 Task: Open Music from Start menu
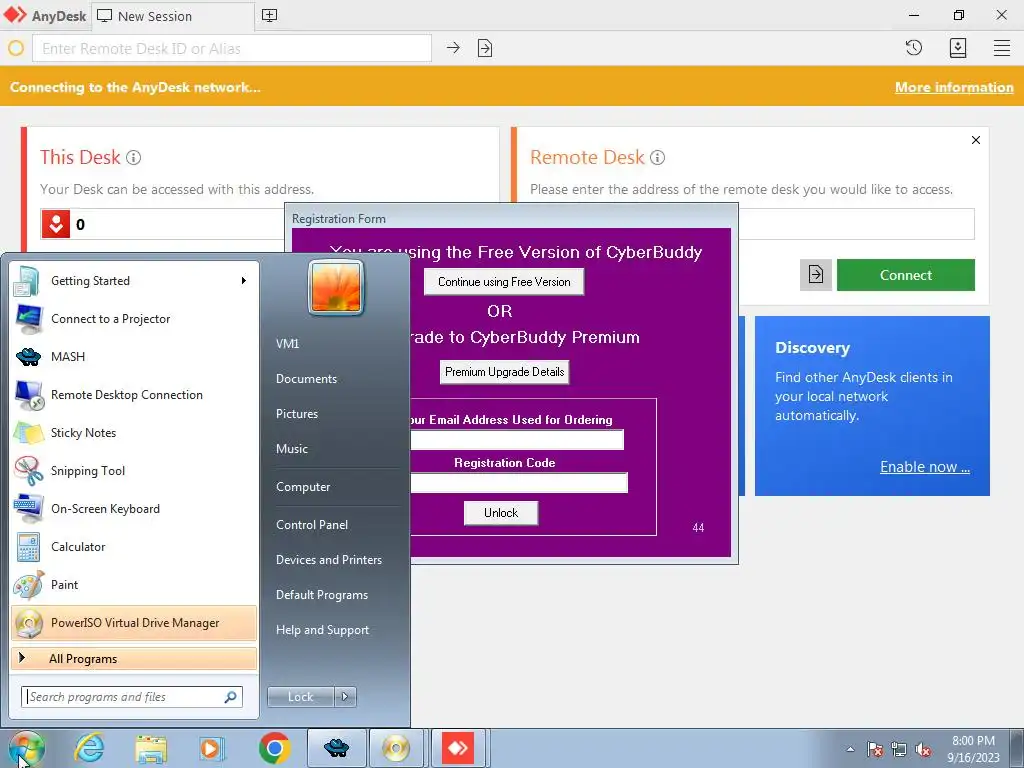point(292,449)
